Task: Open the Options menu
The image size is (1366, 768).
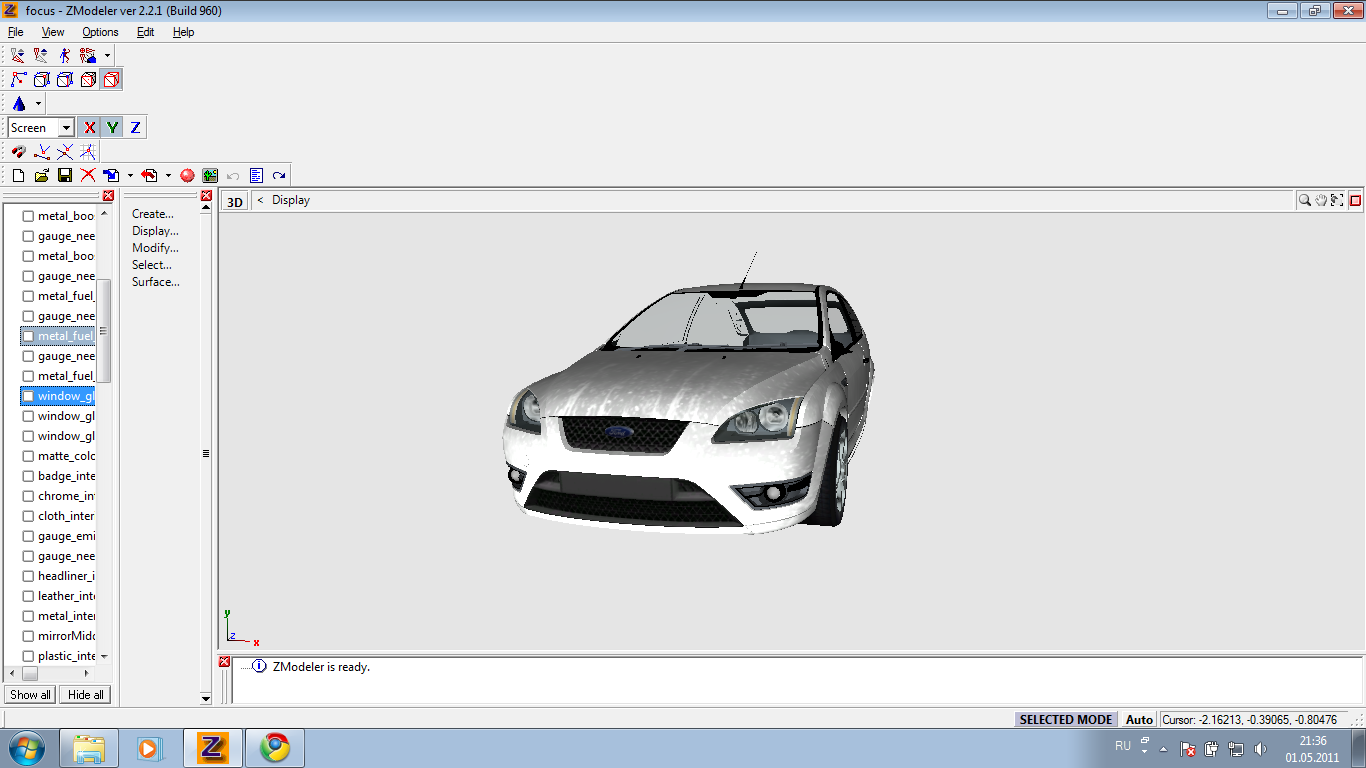Action: tap(100, 32)
